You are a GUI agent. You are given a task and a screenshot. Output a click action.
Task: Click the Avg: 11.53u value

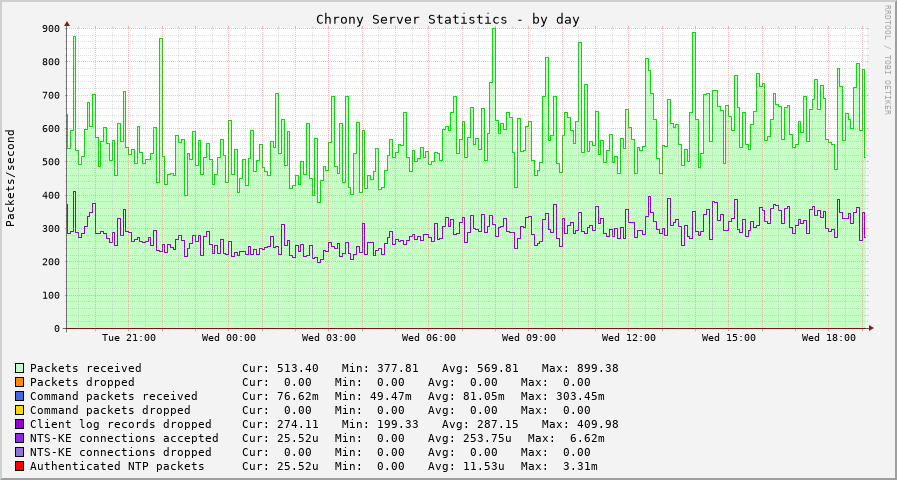point(466,466)
